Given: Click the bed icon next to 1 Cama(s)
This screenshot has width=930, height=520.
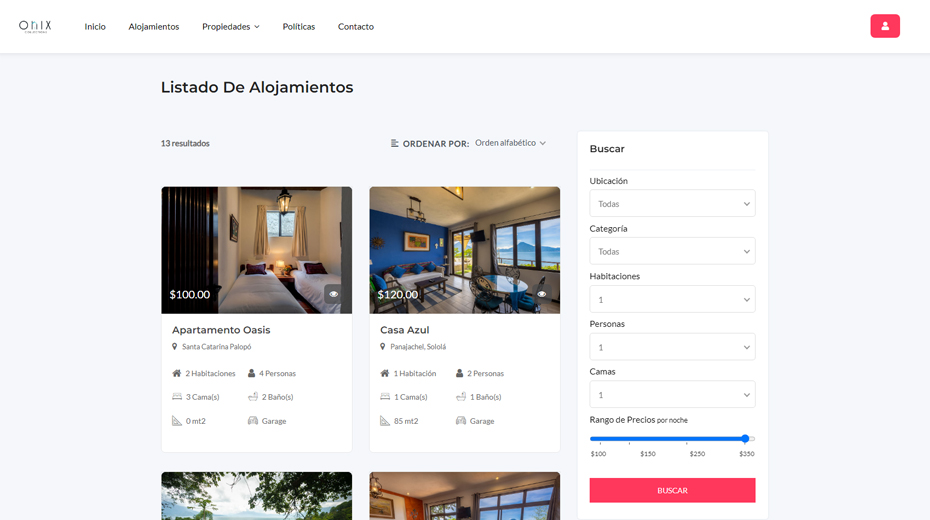Looking at the screenshot, I should pyautogui.click(x=385, y=397).
